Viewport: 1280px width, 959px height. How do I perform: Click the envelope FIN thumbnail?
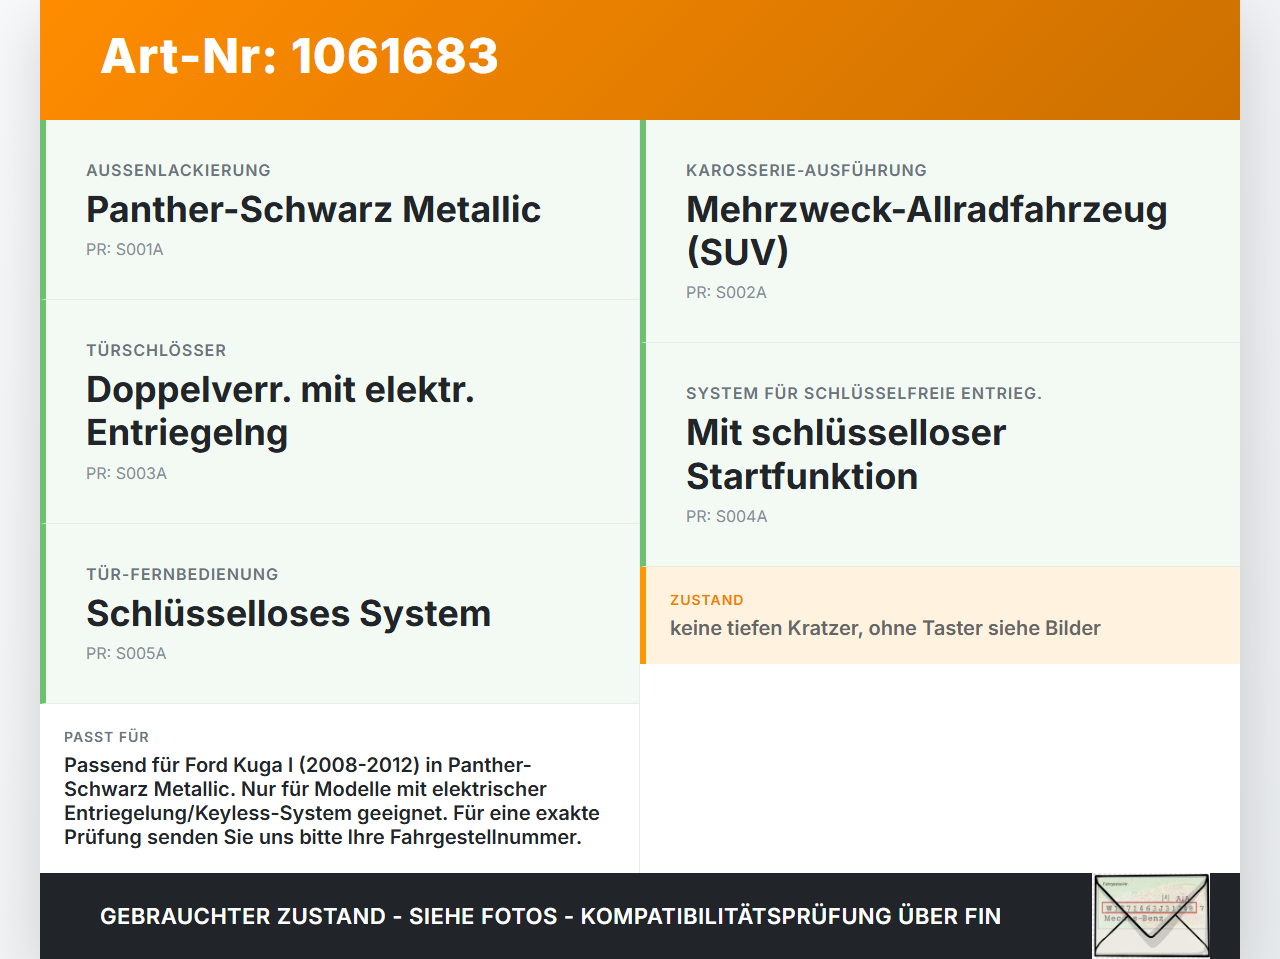point(1151,916)
